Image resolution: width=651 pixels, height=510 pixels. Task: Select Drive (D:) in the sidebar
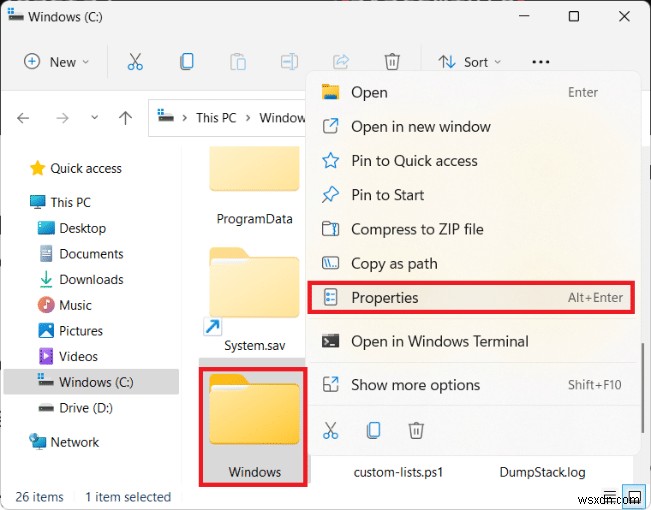75,408
